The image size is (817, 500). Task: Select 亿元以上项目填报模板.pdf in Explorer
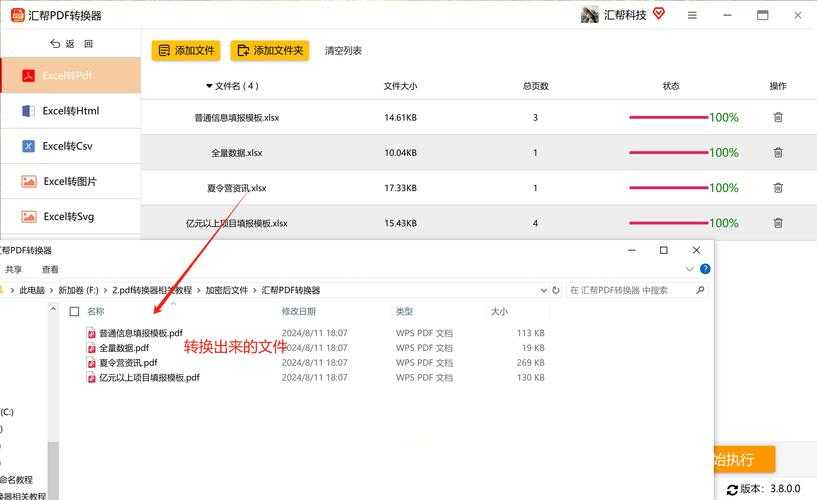point(150,377)
